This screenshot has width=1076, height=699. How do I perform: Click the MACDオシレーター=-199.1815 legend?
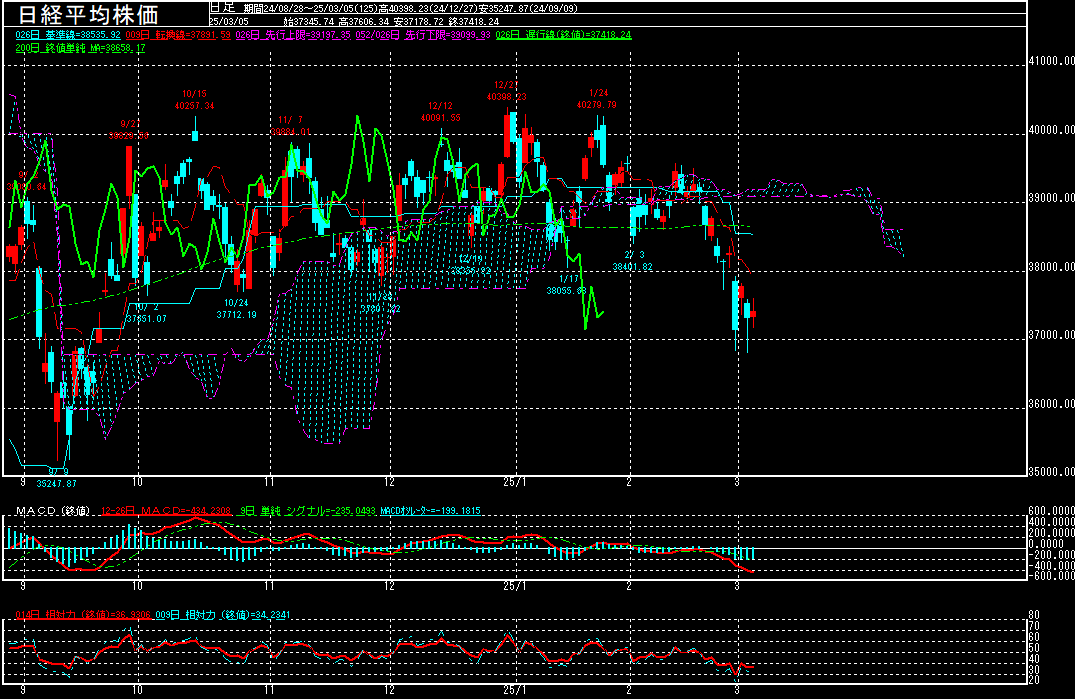(430, 510)
